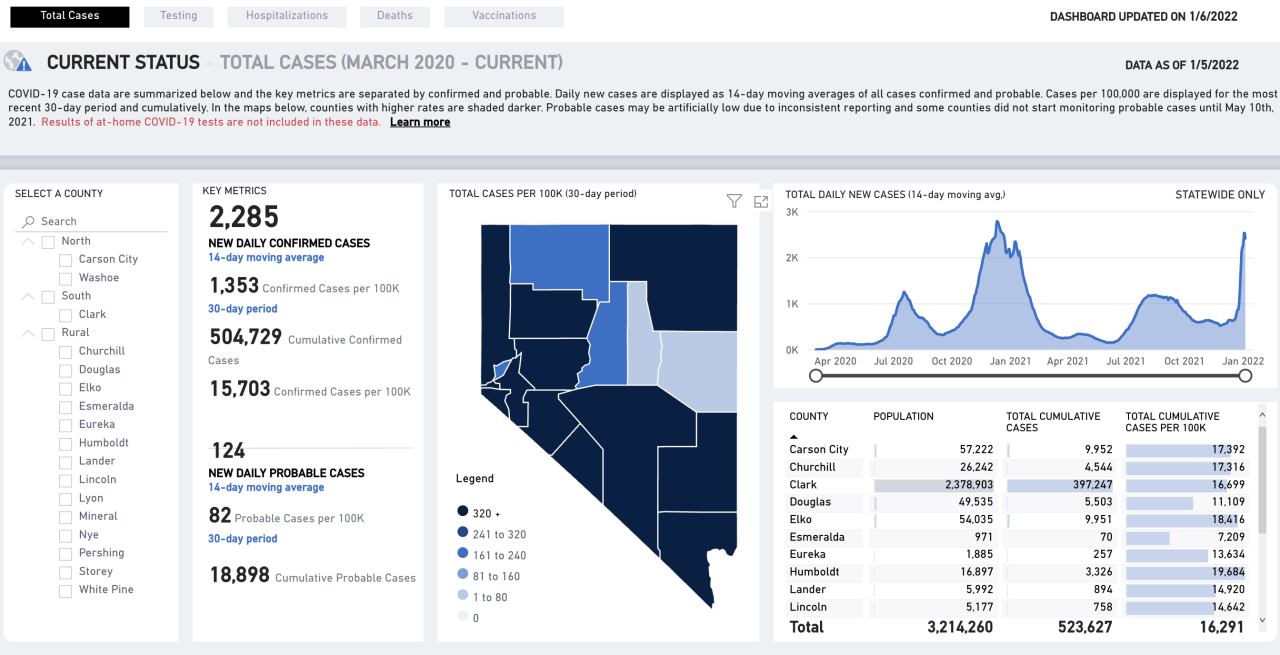Collapse the South county group
The width and height of the screenshot is (1280, 655).
(x=28, y=295)
